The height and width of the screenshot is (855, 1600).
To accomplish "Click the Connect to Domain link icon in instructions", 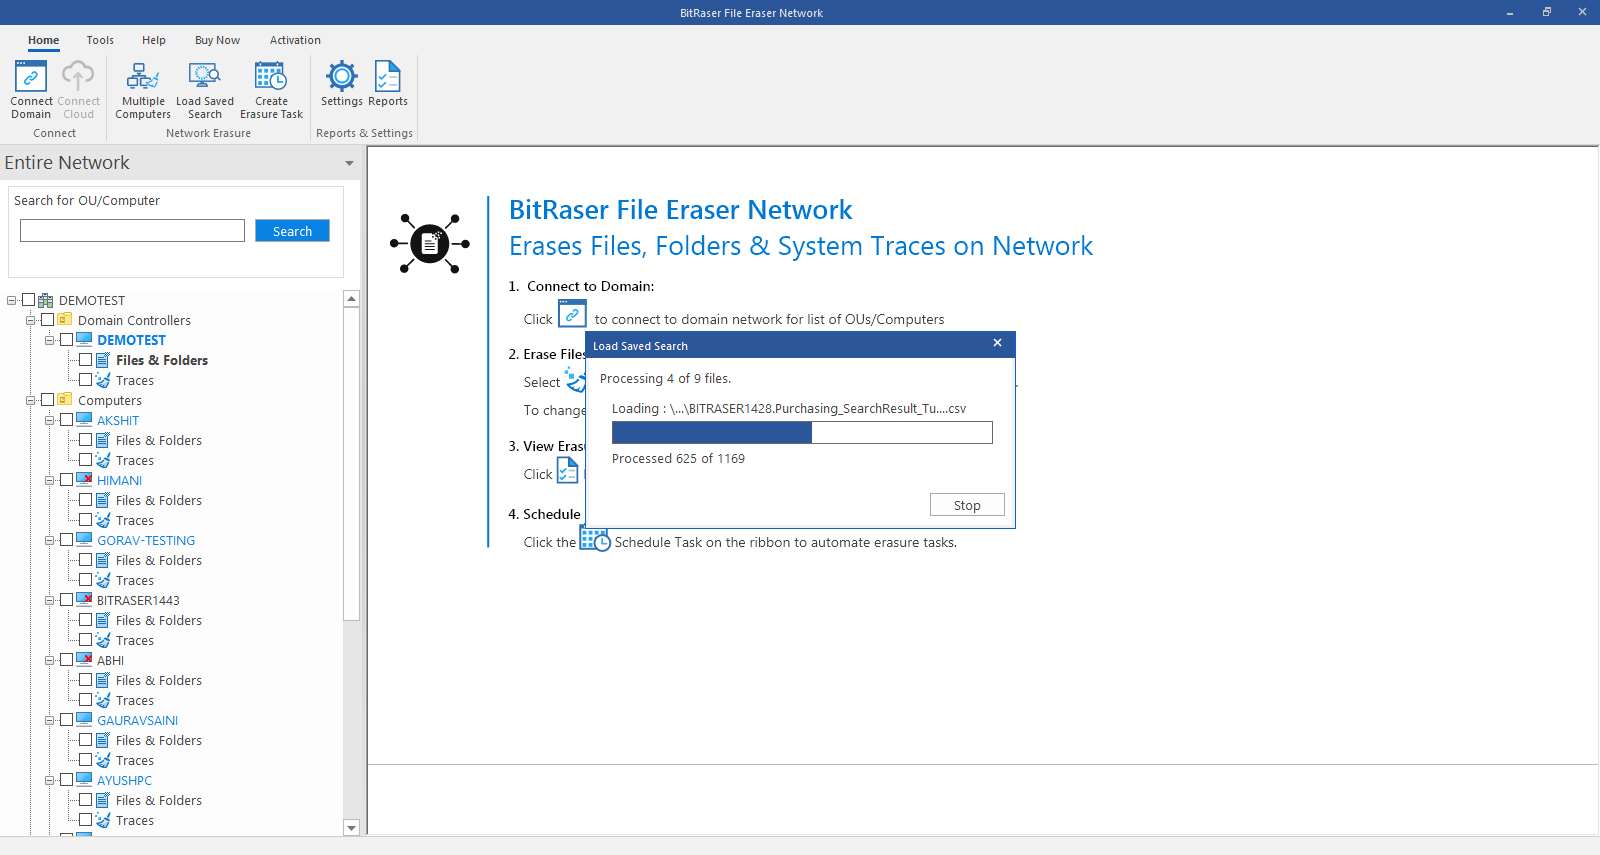I will 572,314.
